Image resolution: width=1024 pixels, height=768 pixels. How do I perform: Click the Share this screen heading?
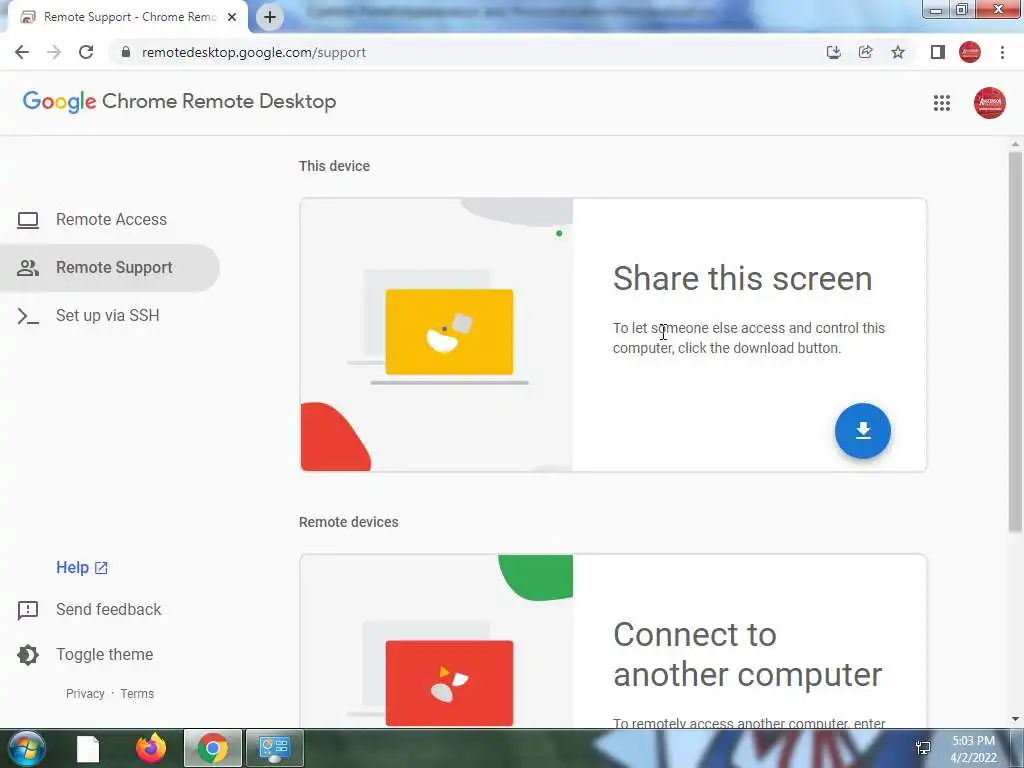[743, 278]
